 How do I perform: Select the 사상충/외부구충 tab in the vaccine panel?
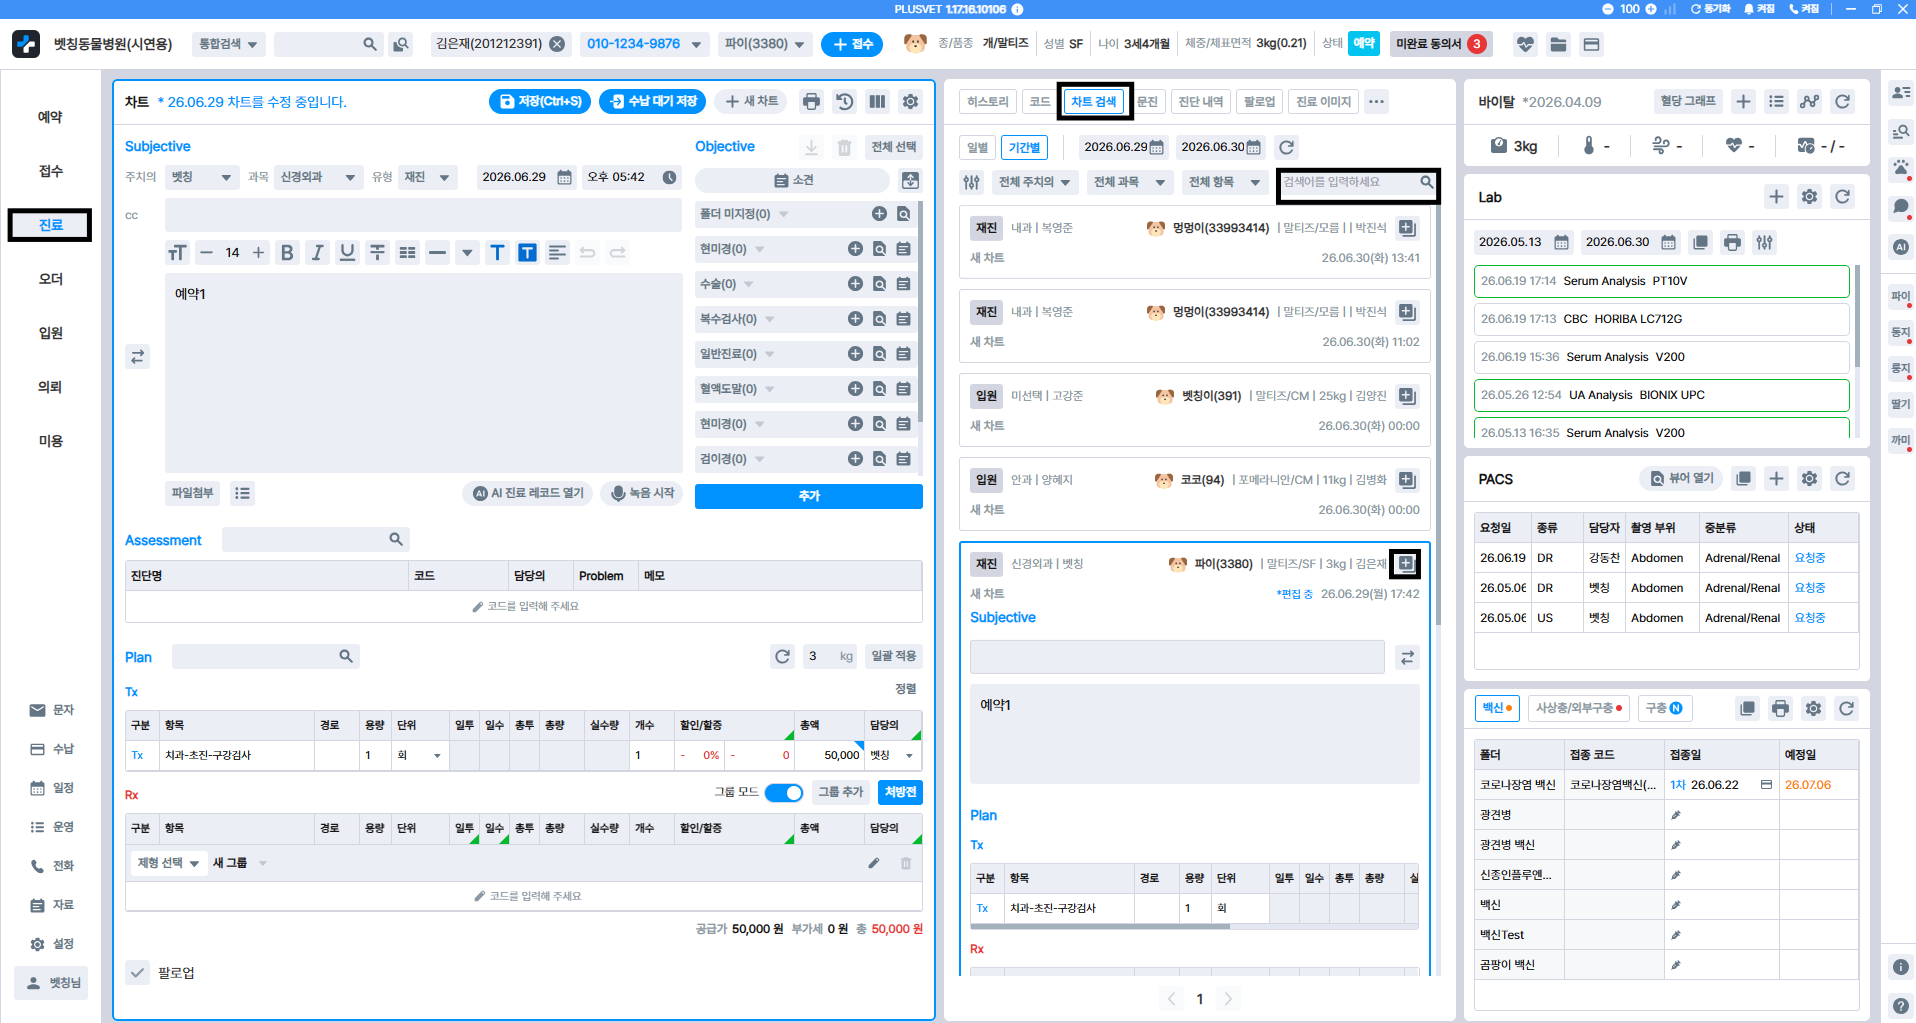tap(1578, 708)
